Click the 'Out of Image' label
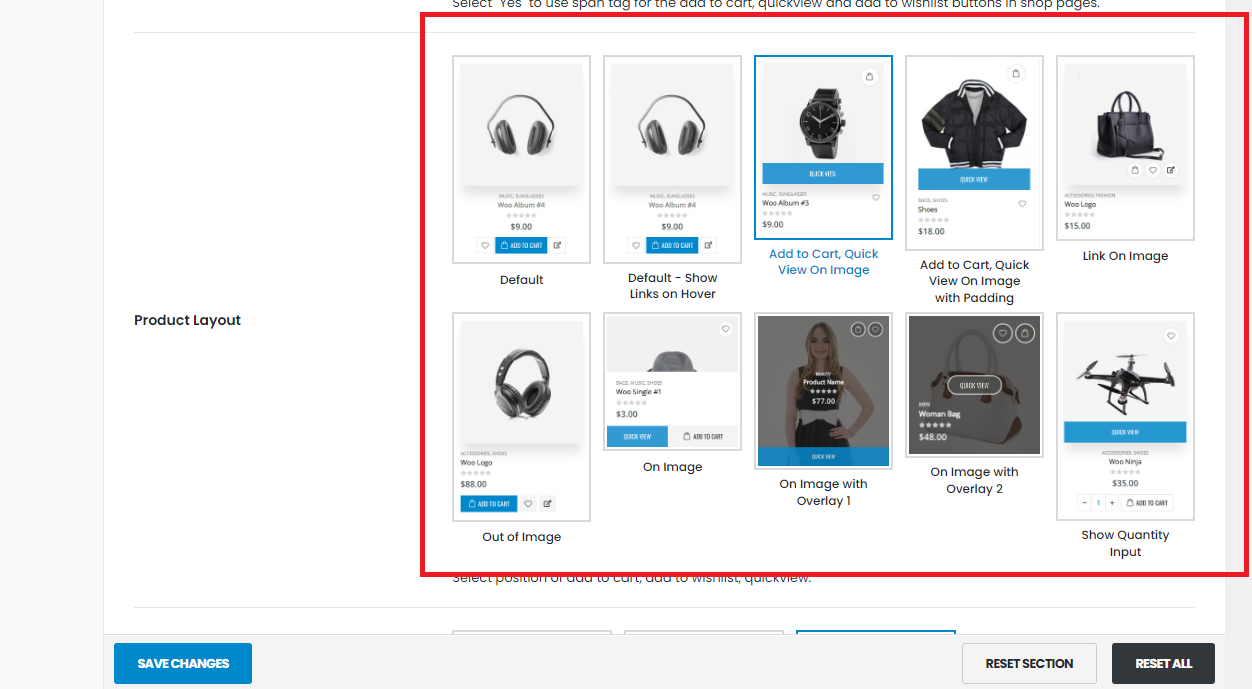The width and height of the screenshot is (1252, 689). click(521, 537)
